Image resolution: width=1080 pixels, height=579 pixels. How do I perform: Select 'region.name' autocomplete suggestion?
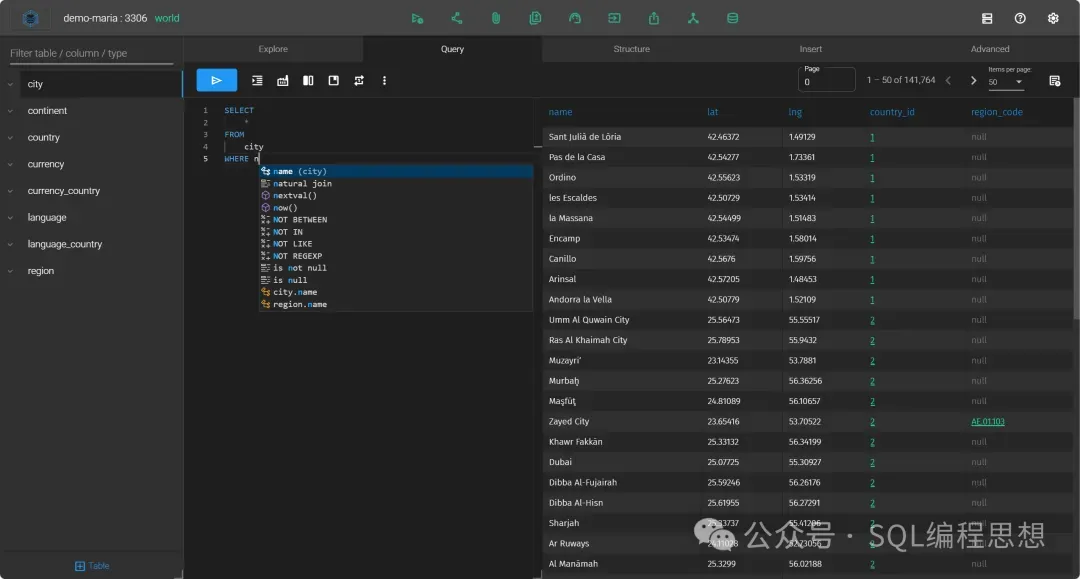(x=396, y=304)
